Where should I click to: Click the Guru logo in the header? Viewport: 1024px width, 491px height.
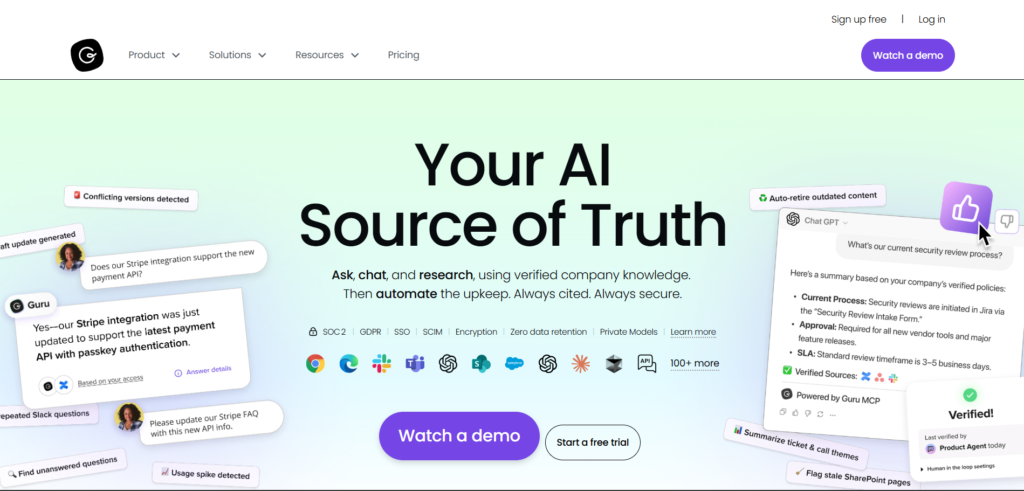[x=87, y=55]
